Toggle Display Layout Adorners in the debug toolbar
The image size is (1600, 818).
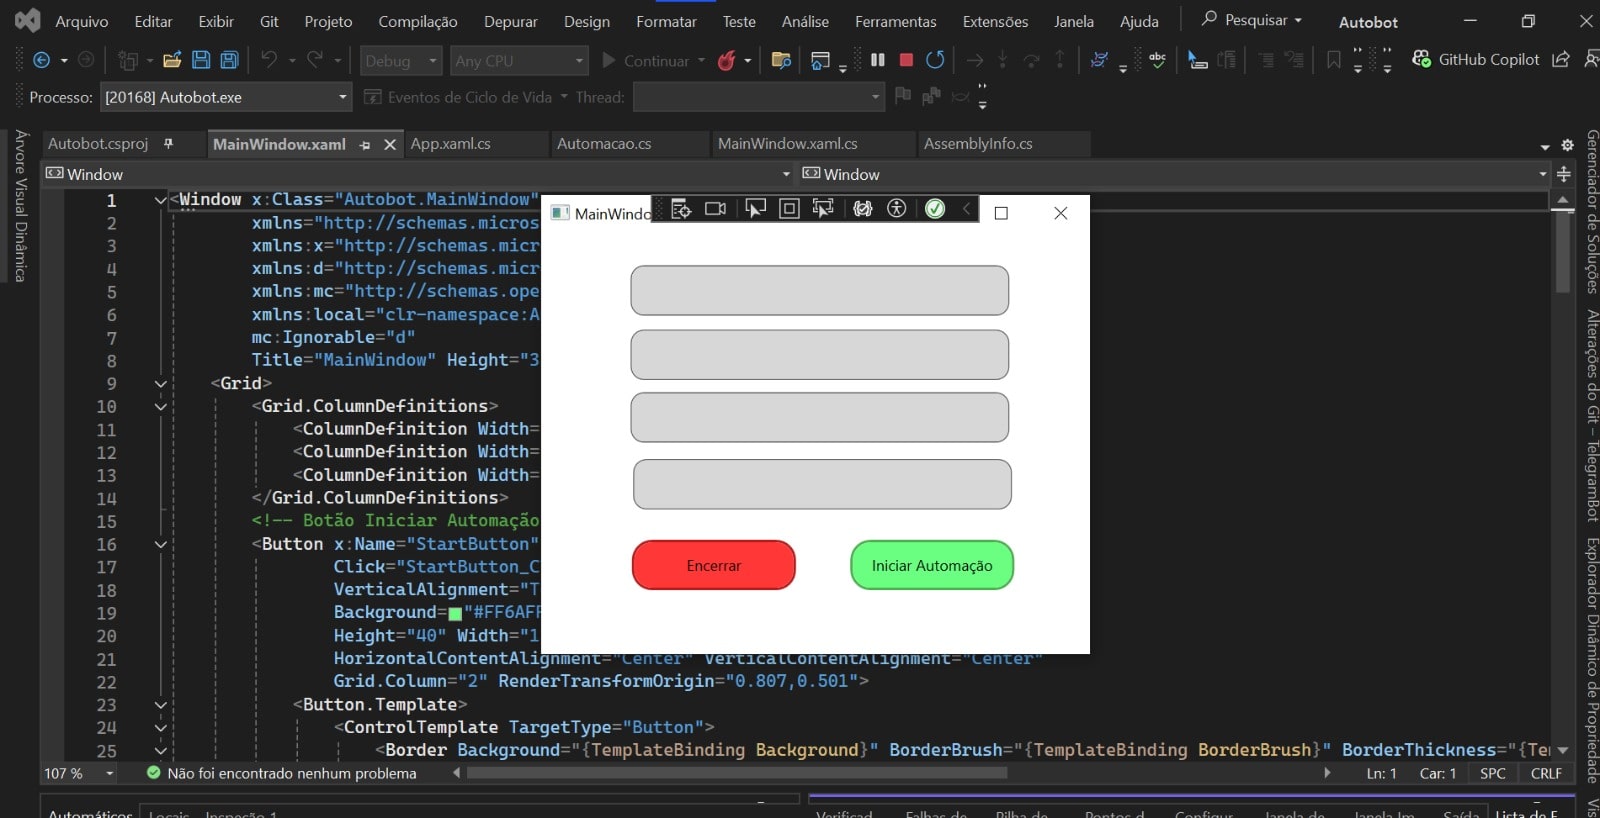[789, 208]
